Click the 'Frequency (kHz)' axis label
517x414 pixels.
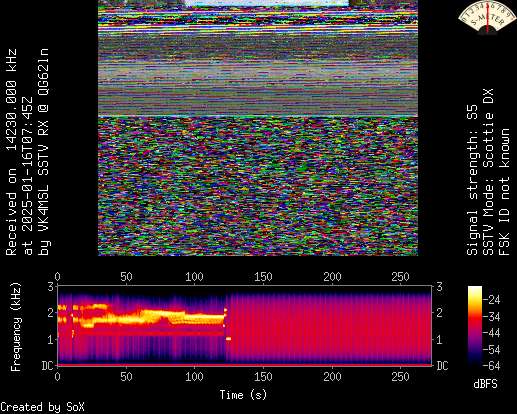click(15, 327)
